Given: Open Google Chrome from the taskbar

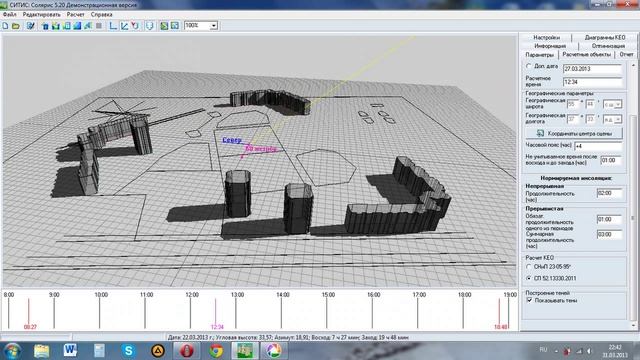Looking at the screenshot, I should [216, 351].
